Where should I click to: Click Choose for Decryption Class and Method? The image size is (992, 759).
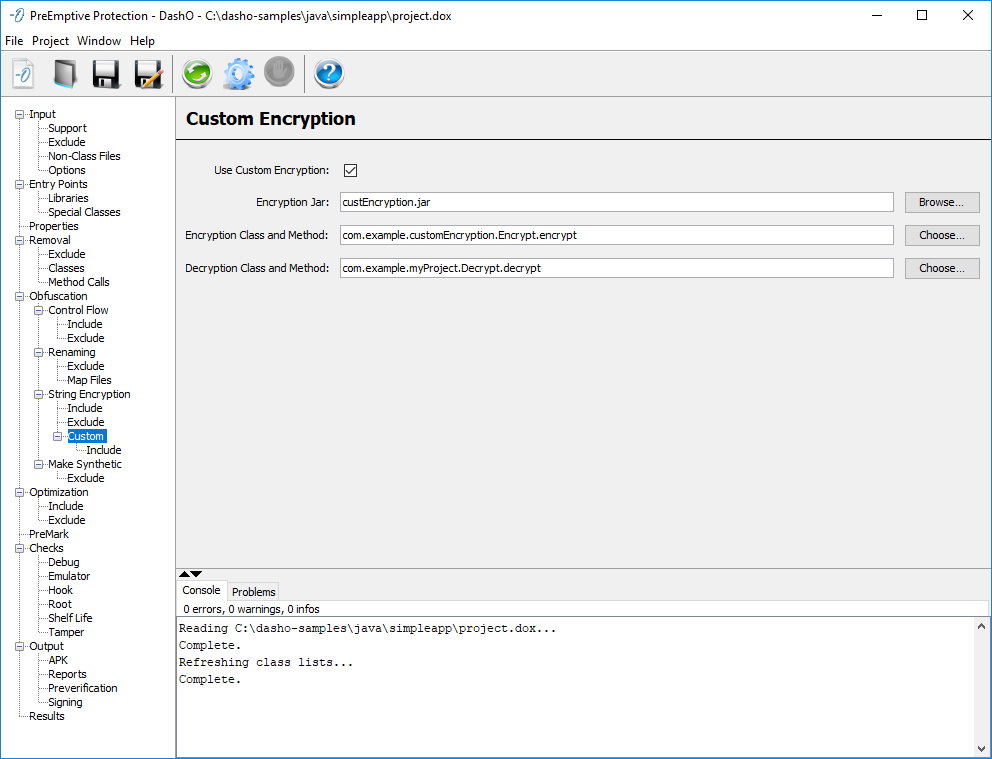click(x=942, y=268)
